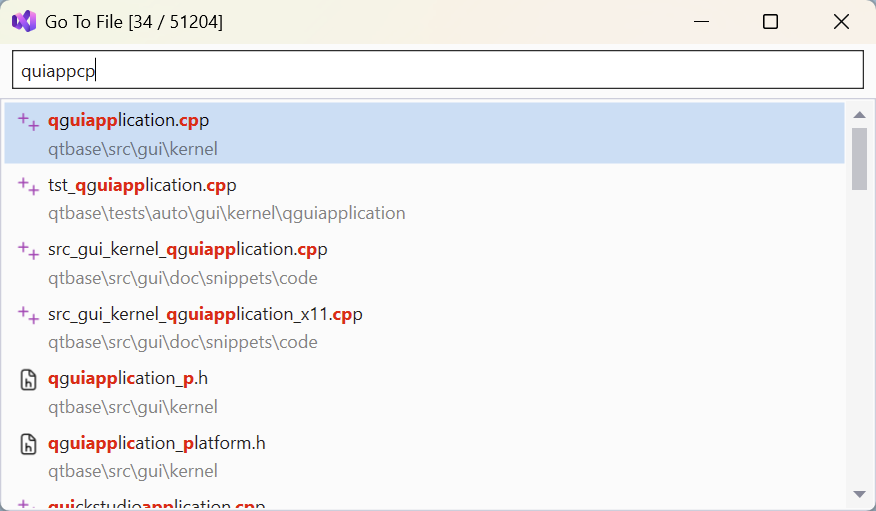876x511 pixels.
Task: Click the C++ icon beside src_gui_kernel_qguiapplication.cpp
Action: click(x=29, y=249)
